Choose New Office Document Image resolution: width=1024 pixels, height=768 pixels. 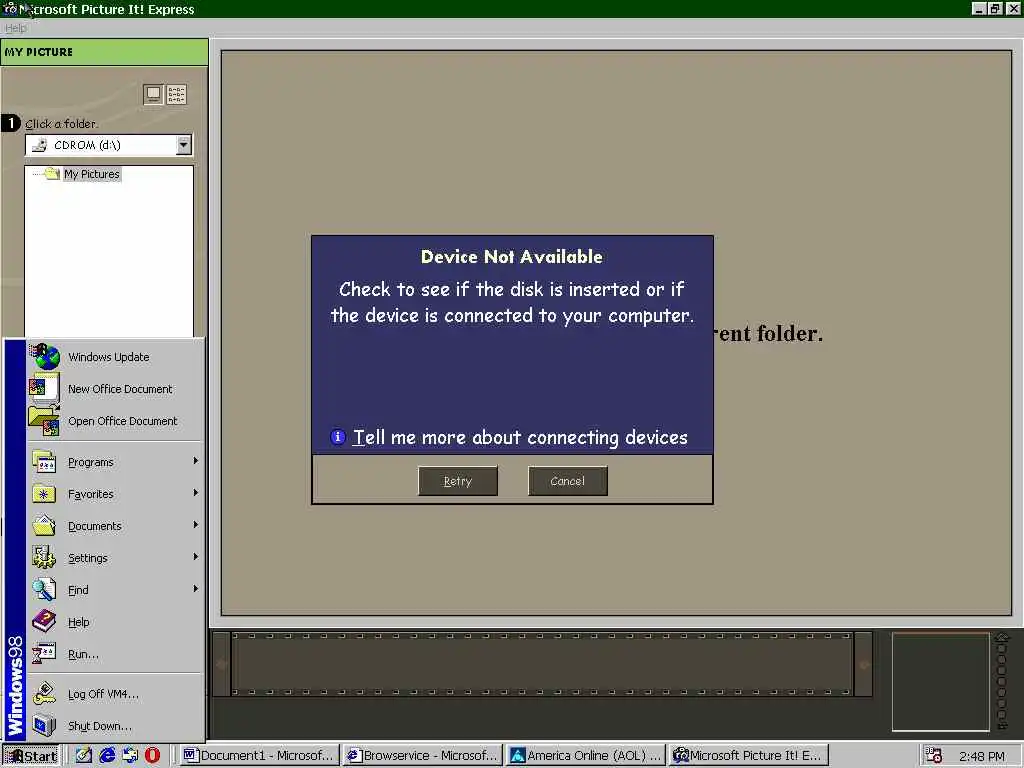point(120,389)
